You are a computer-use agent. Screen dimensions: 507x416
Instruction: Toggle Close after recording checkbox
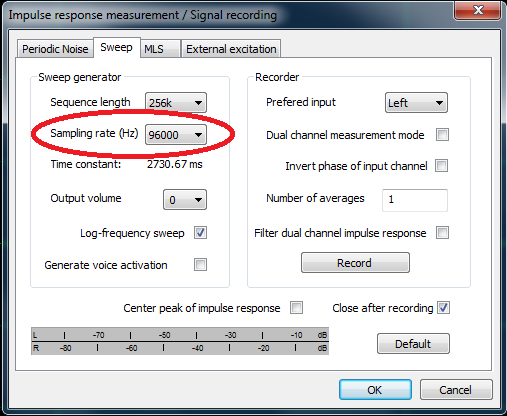pos(443,308)
